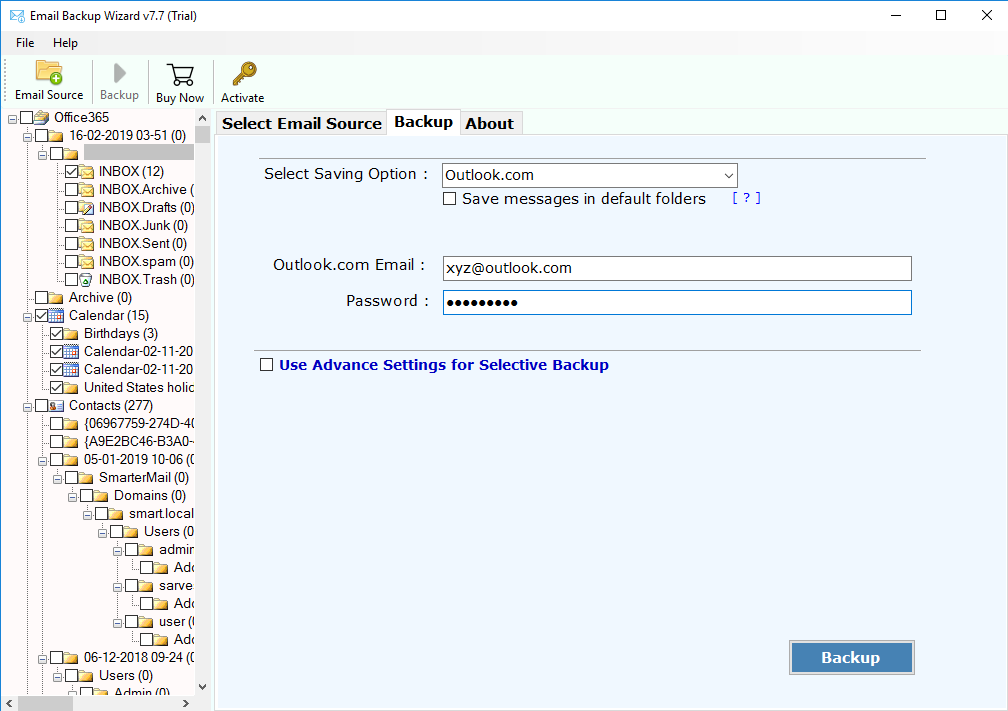Viewport: 1008px width, 711px height.
Task: Click the horizontal scroll right arrow
Action: (186, 703)
